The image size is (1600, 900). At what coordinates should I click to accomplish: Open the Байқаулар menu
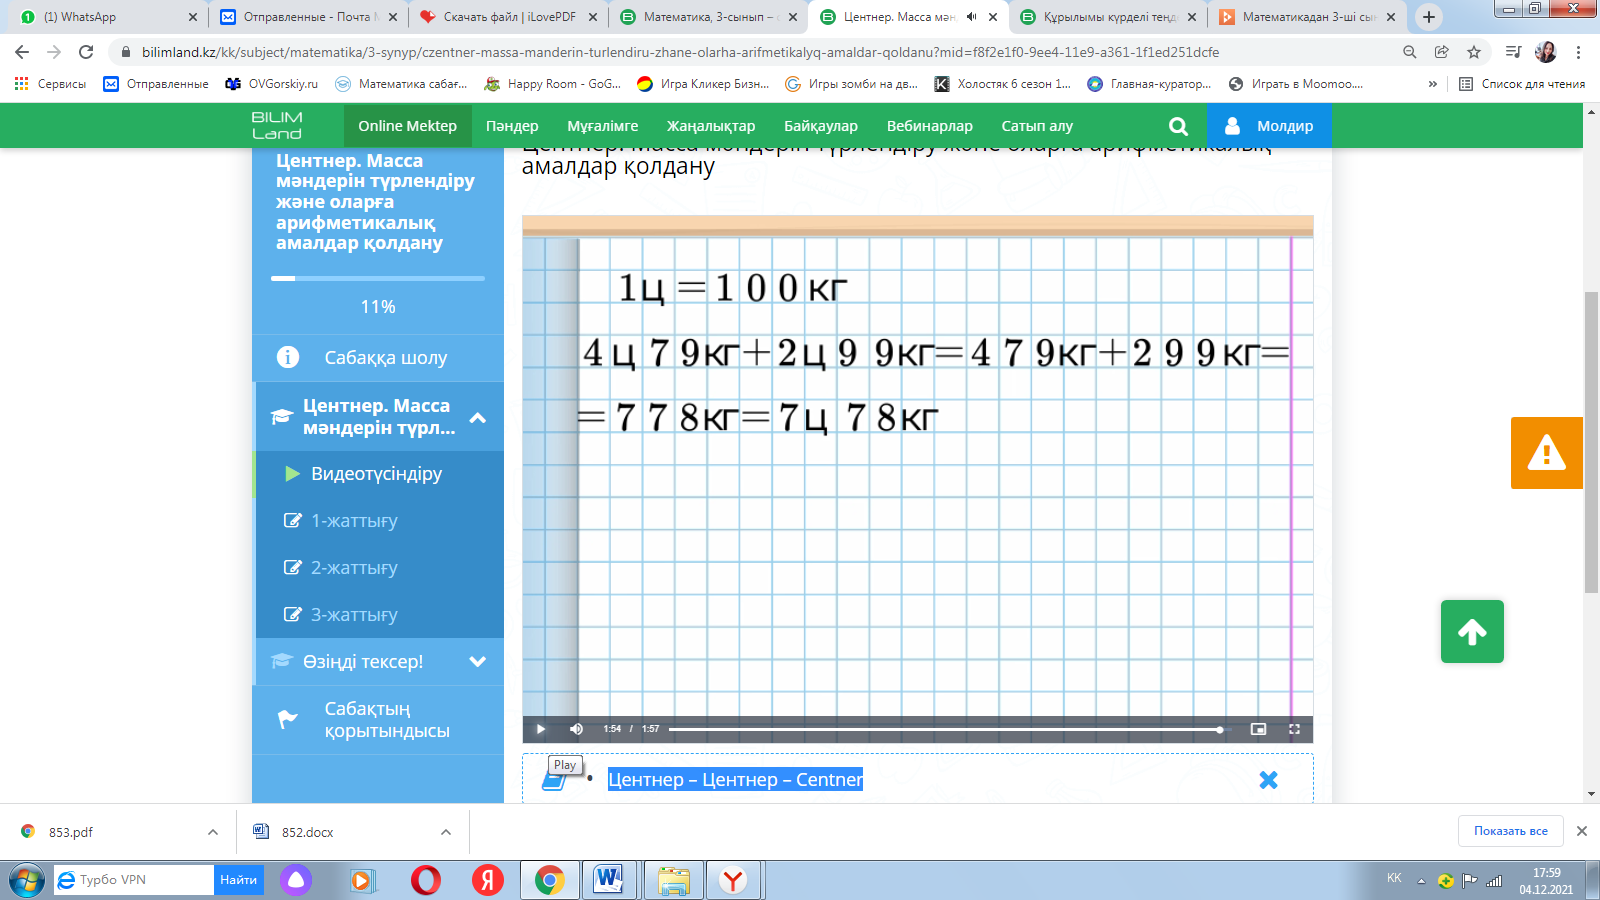pos(821,126)
